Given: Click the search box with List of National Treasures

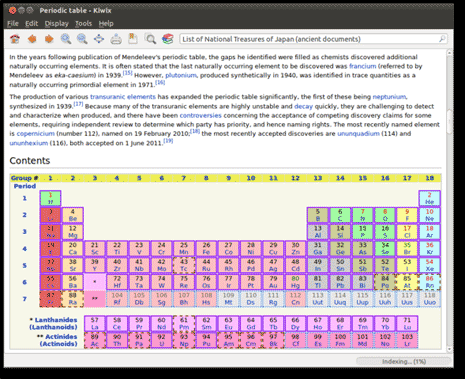Looking at the screenshot, I should [314, 39].
